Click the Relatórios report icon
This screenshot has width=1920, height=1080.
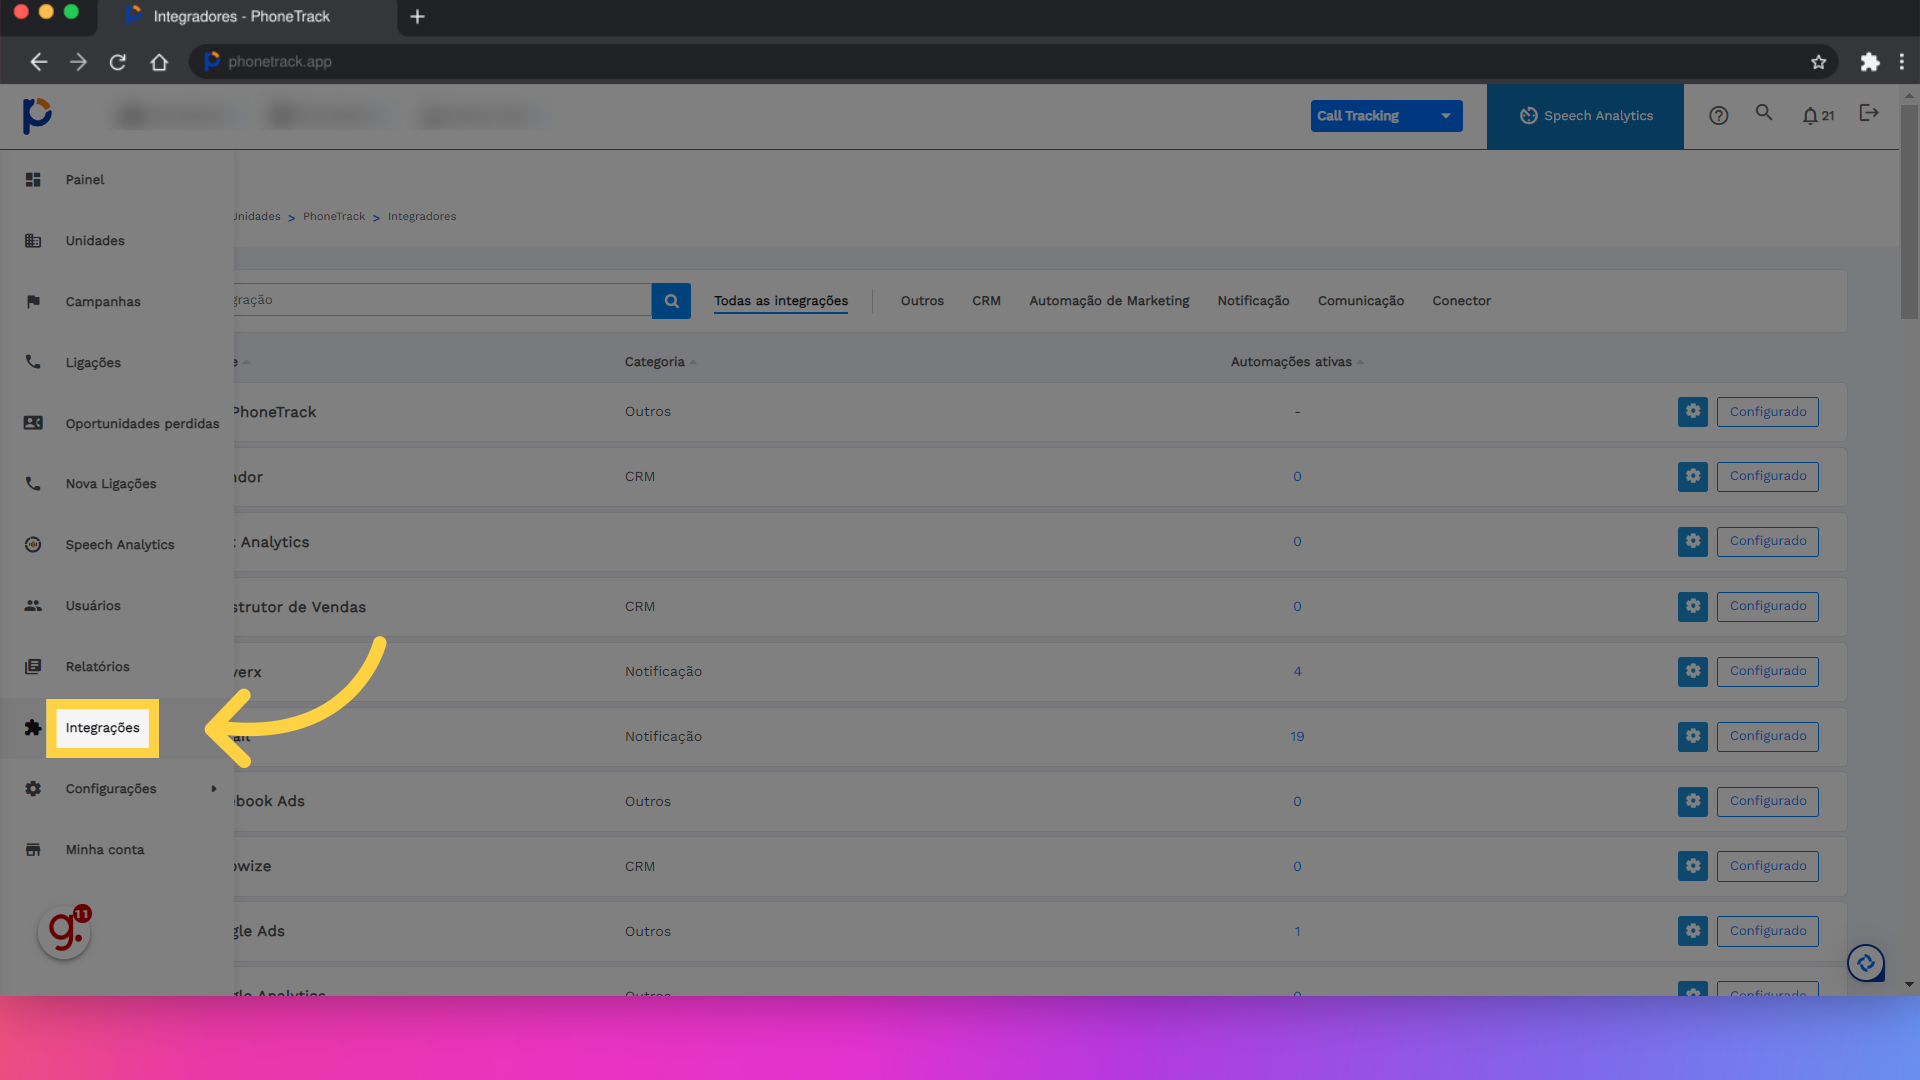[x=33, y=667]
